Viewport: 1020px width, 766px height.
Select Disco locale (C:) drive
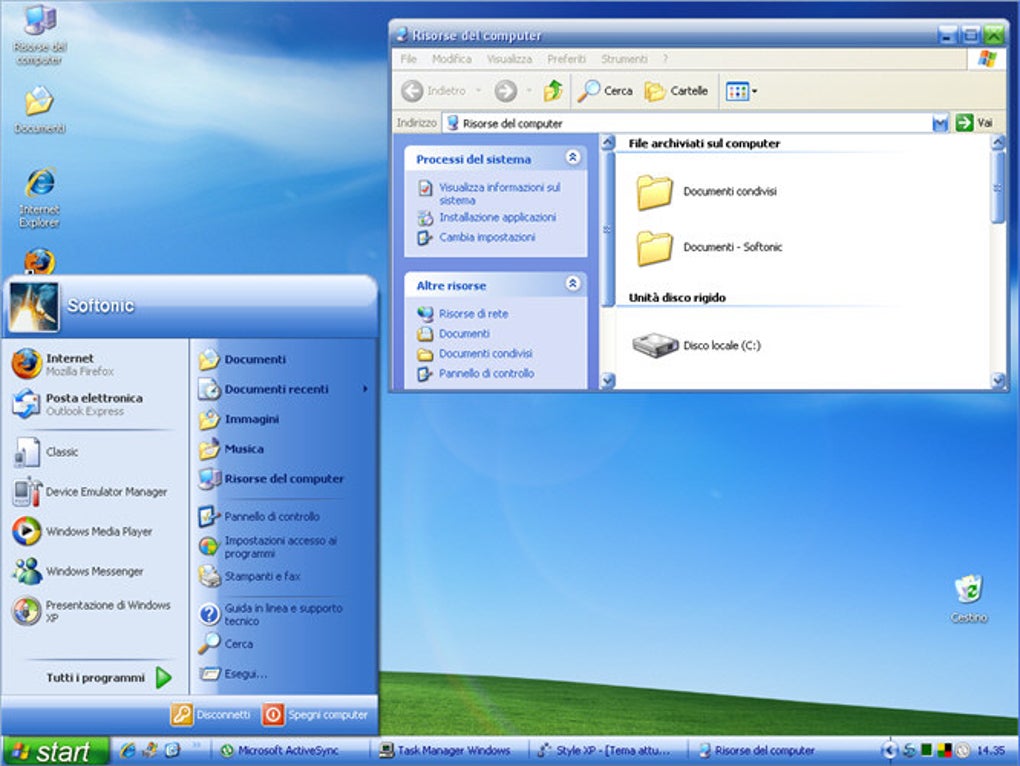(696, 345)
